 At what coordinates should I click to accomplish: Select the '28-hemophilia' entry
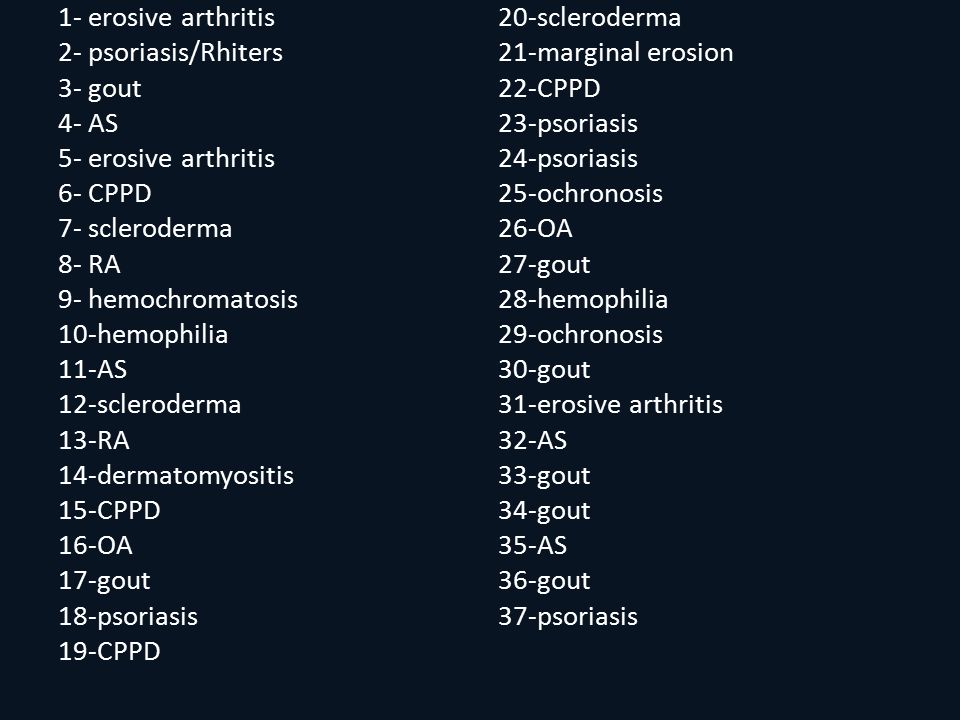coord(583,299)
